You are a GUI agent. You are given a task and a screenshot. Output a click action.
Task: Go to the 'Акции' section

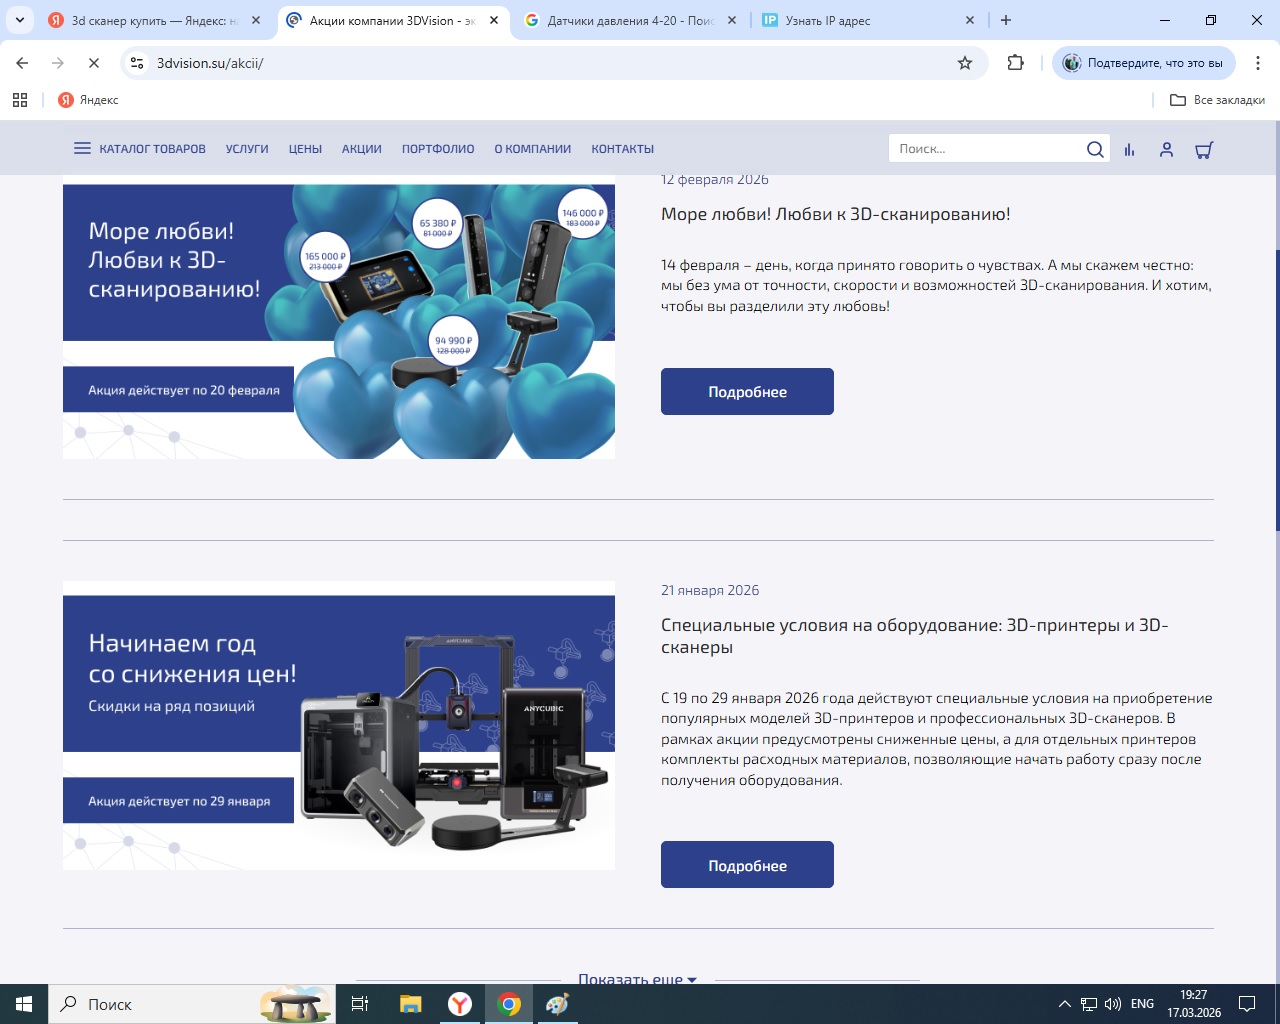click(362, 149)
